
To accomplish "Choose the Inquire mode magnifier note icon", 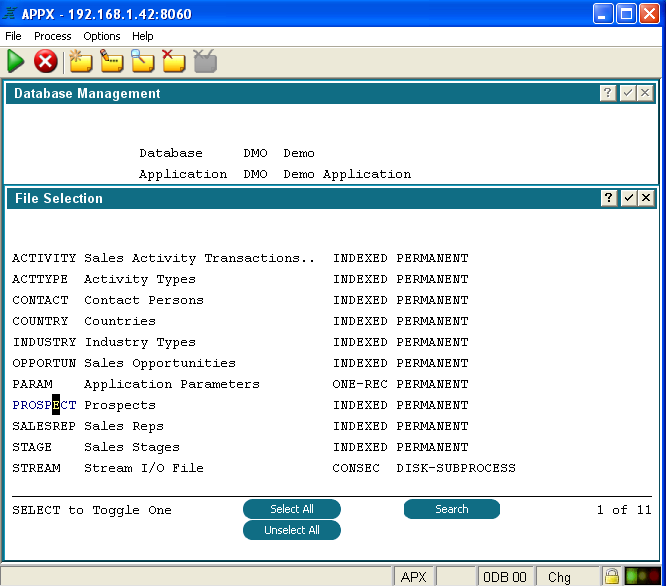I will pos(143,62).
